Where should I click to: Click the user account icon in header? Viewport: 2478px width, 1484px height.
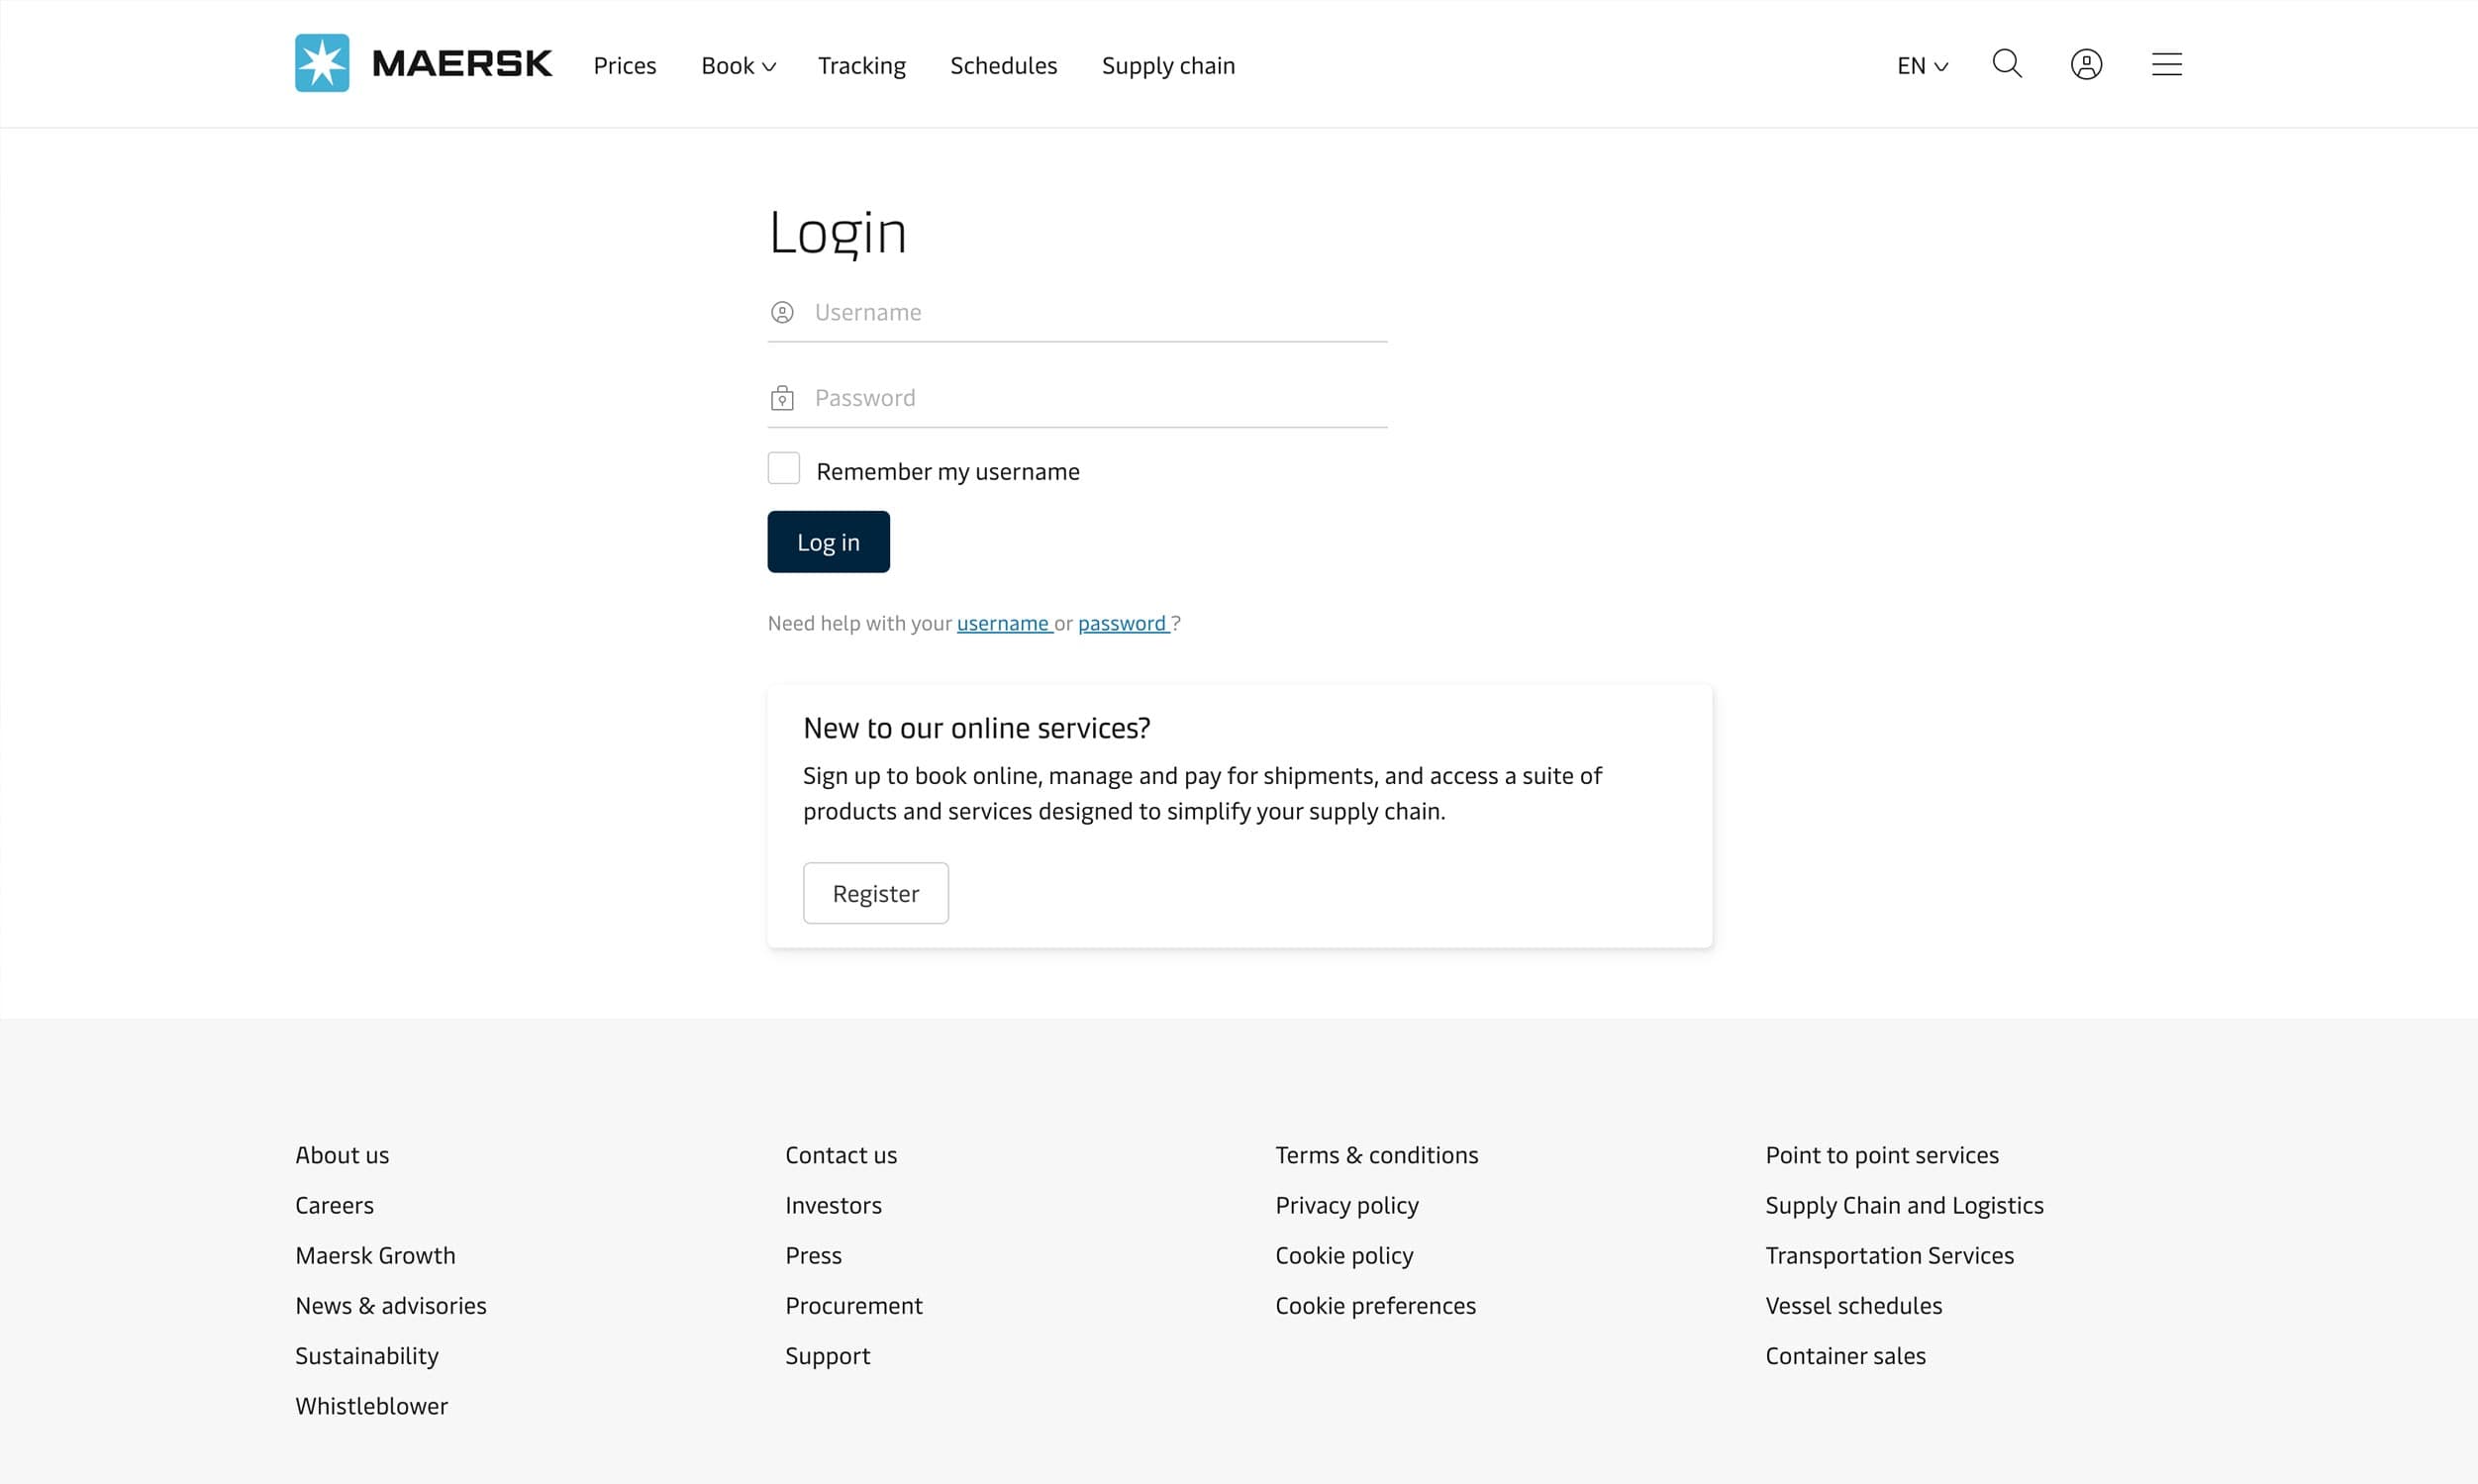pyautogui.click(x=2086, y=64)
